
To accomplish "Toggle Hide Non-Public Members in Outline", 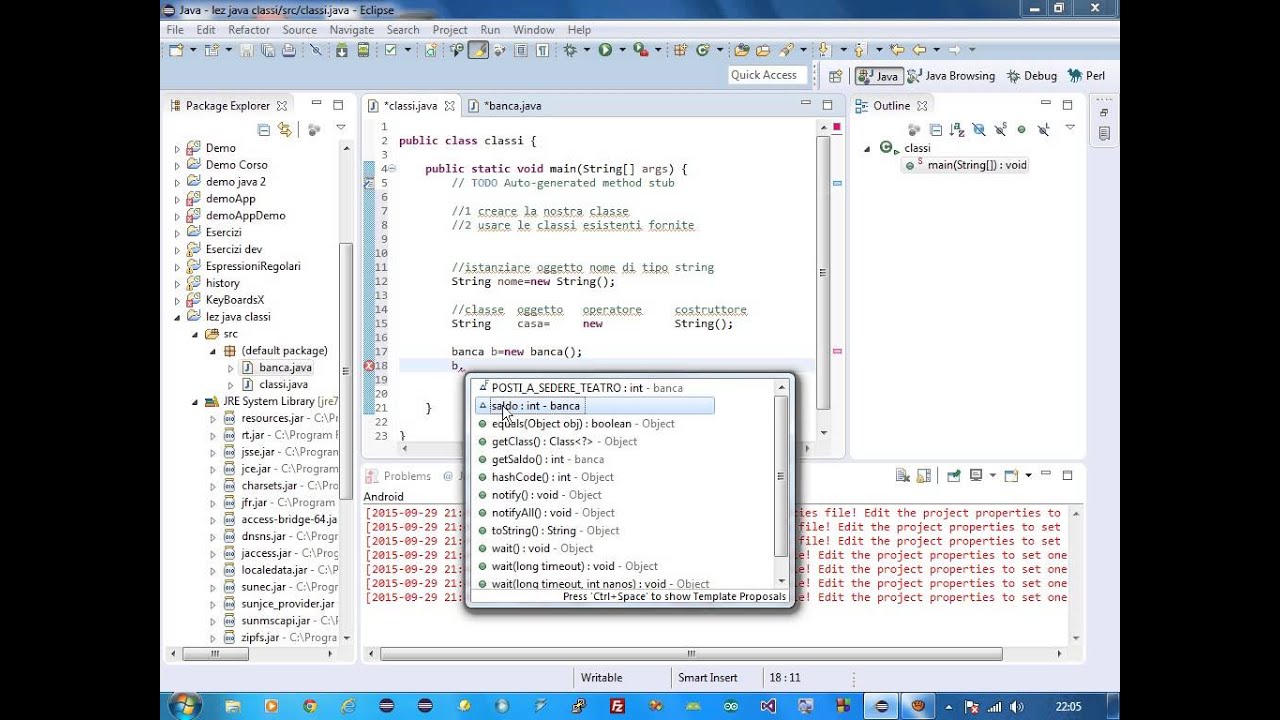I will coord(1021,129).
